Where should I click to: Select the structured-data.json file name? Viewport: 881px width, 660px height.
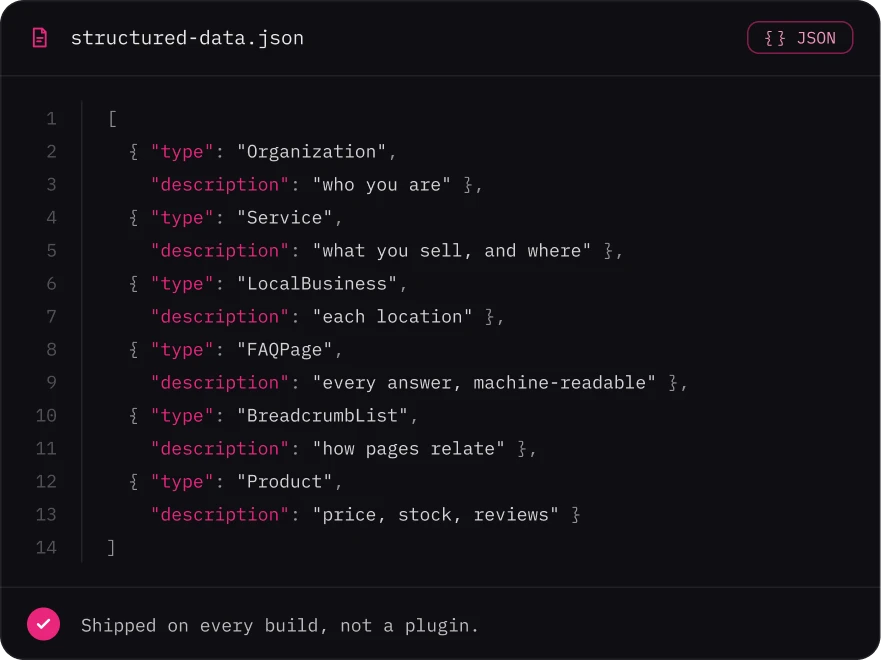(187, 38)
